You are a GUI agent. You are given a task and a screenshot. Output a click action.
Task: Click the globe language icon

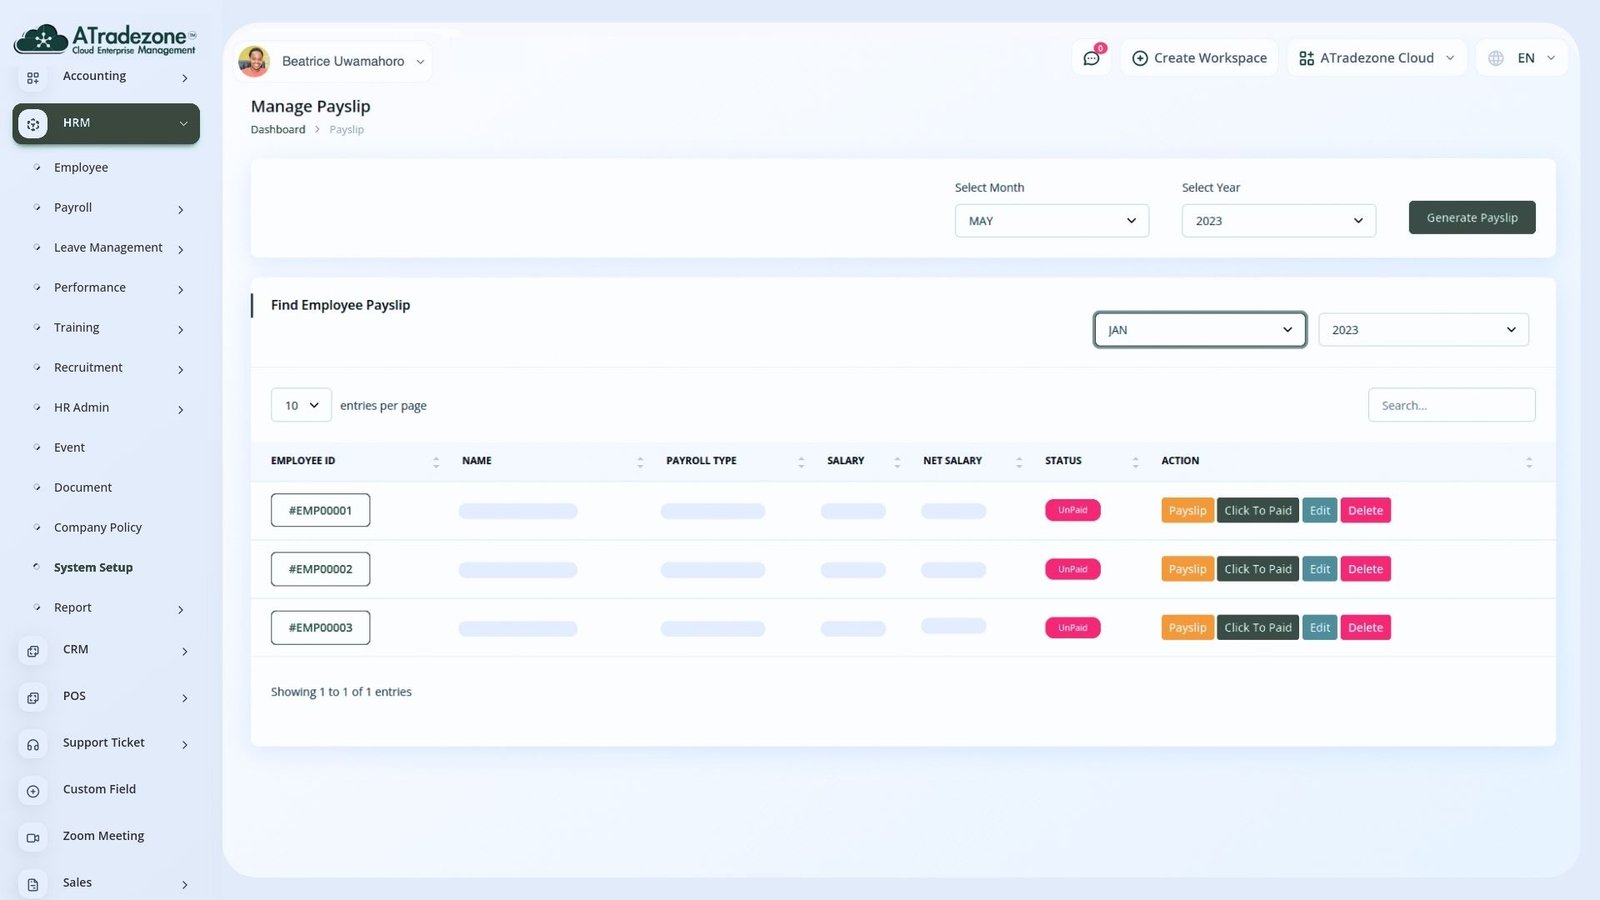tap(1496, 58)
